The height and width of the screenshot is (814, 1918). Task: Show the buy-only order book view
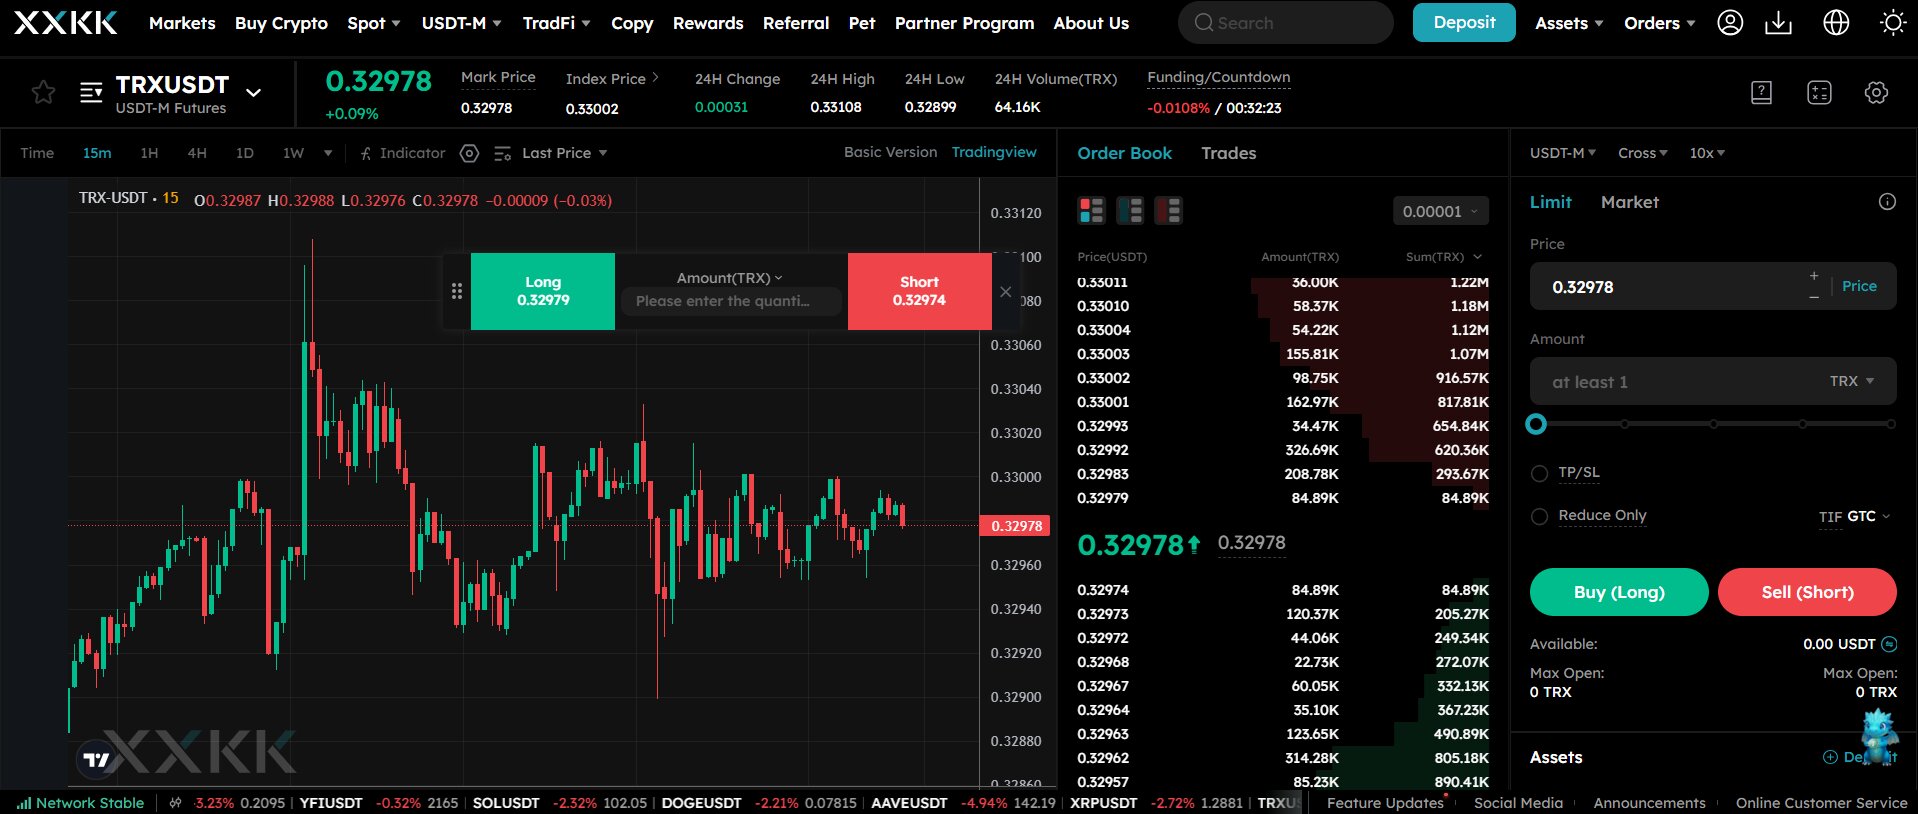(x=1130, y=211)
